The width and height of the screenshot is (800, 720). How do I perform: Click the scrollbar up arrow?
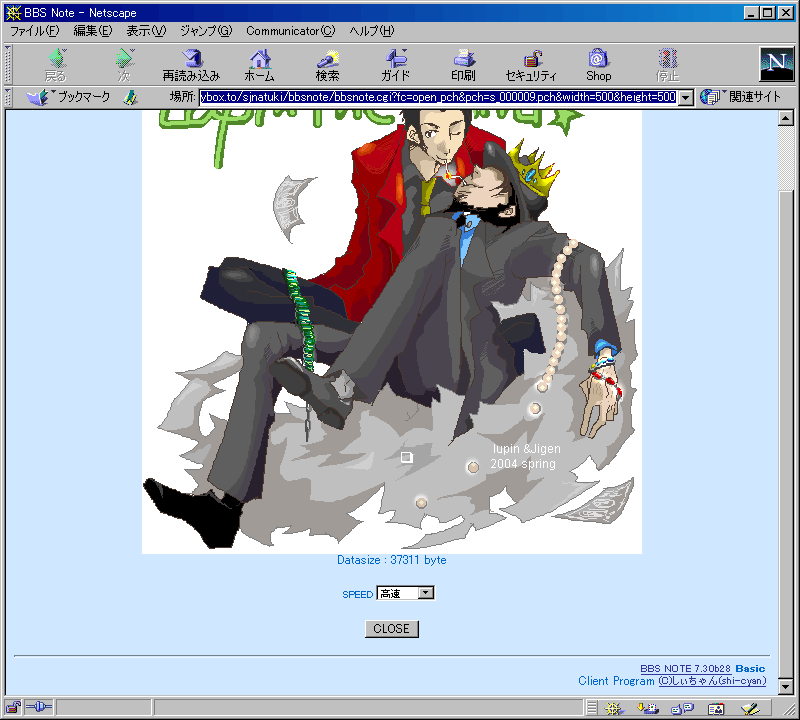[x=786, y=118]
